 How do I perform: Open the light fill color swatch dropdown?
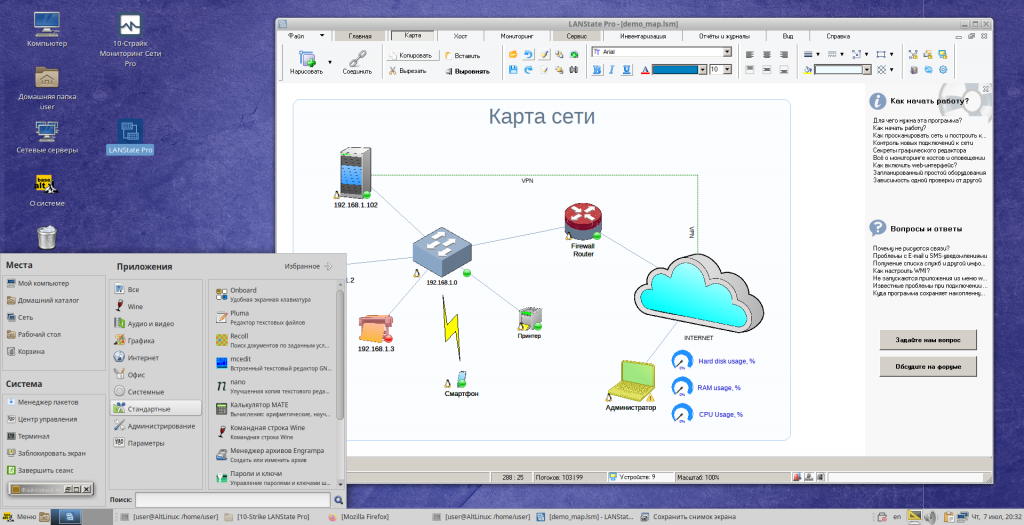[867, 70]
